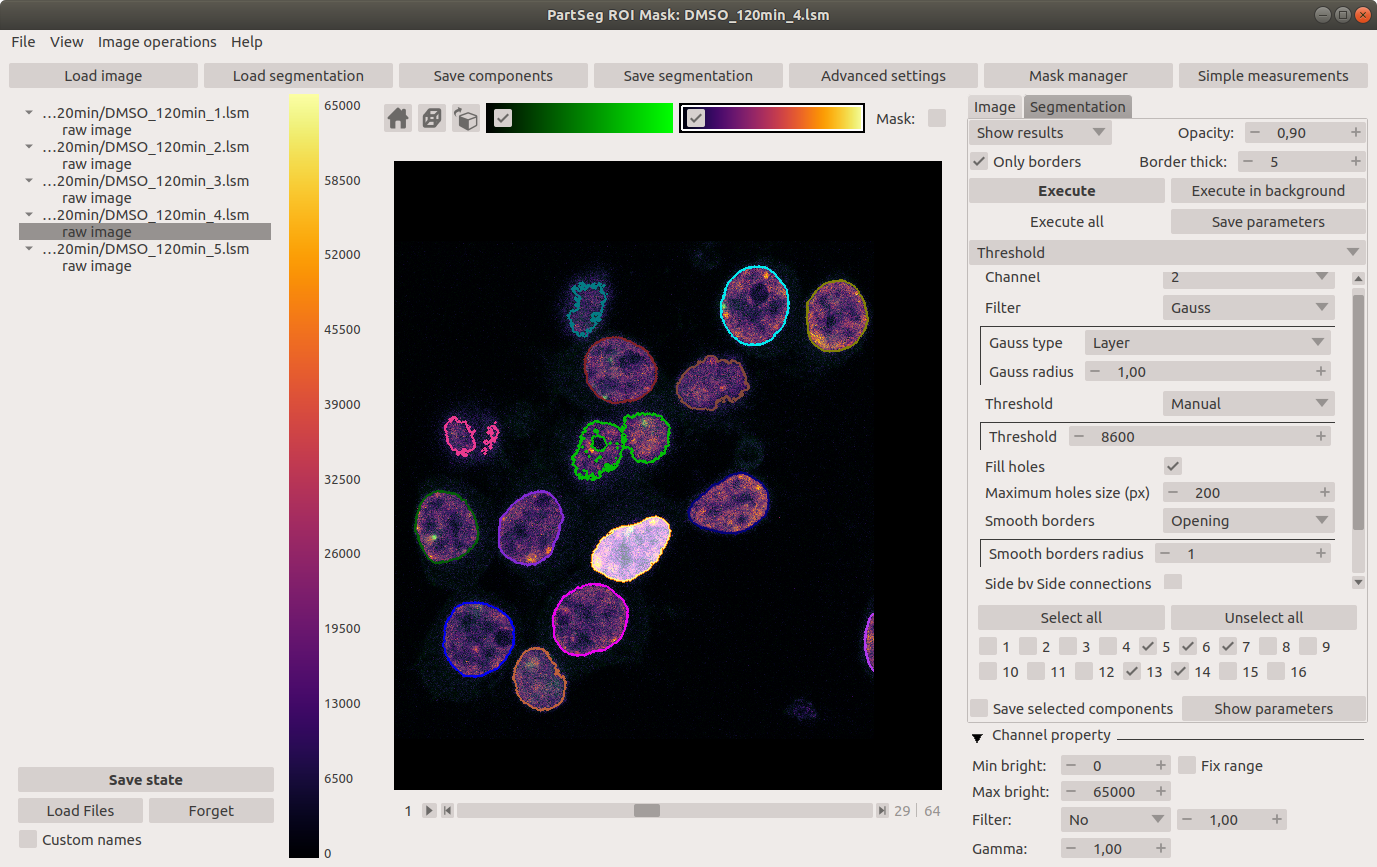Open the Help menu
Image resolution: width=1377 pixels, height=867 pixels.
(x=247, y=42)
